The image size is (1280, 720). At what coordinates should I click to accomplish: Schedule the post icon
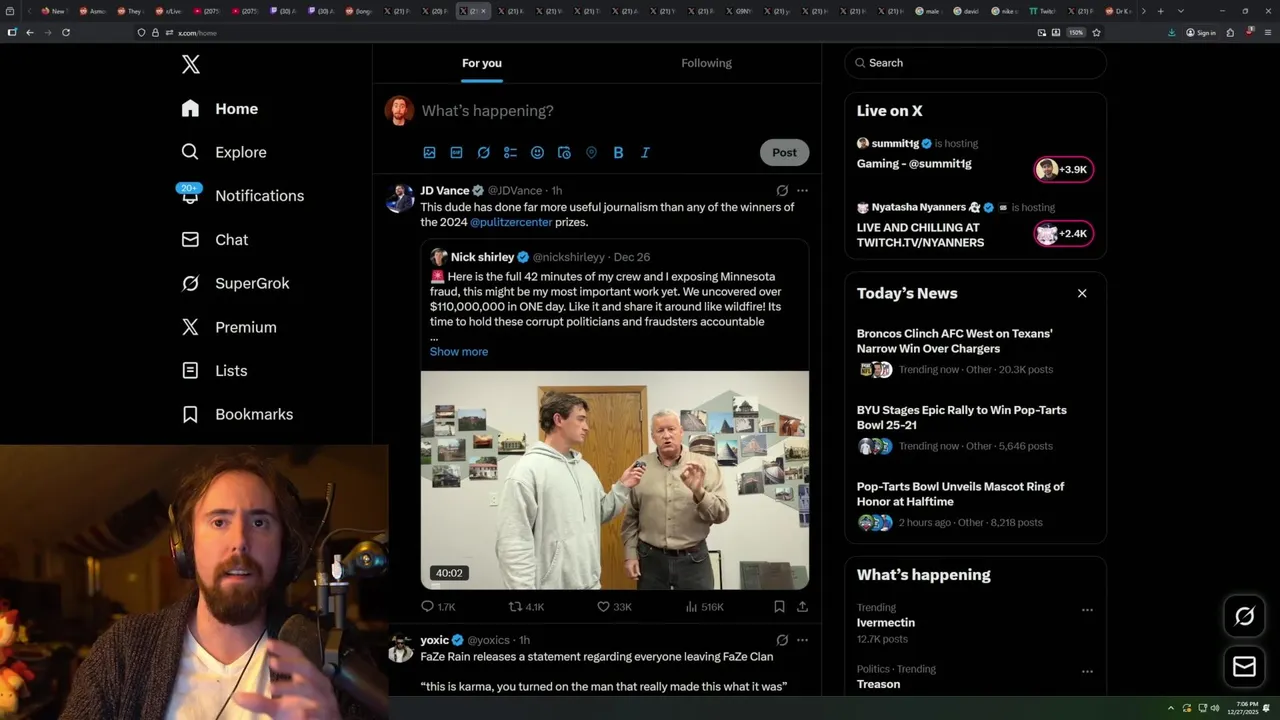coord(564,153)
